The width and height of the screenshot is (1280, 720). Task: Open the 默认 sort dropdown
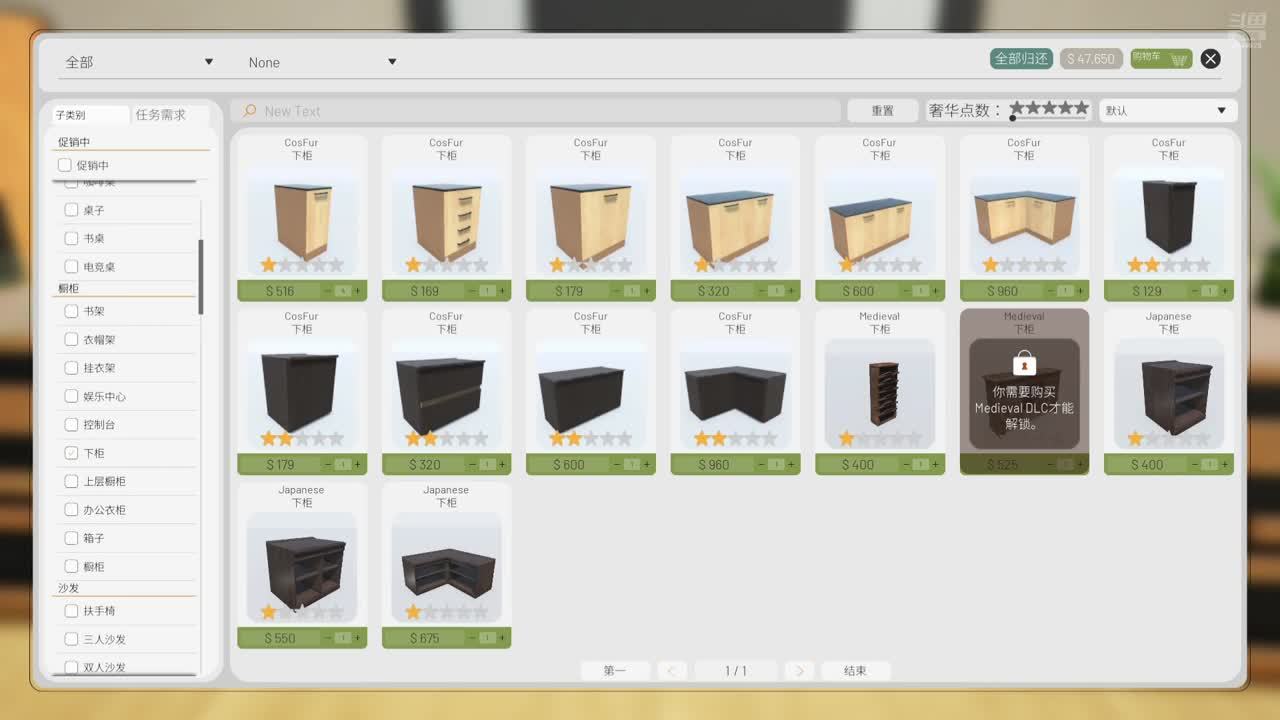1168,111
